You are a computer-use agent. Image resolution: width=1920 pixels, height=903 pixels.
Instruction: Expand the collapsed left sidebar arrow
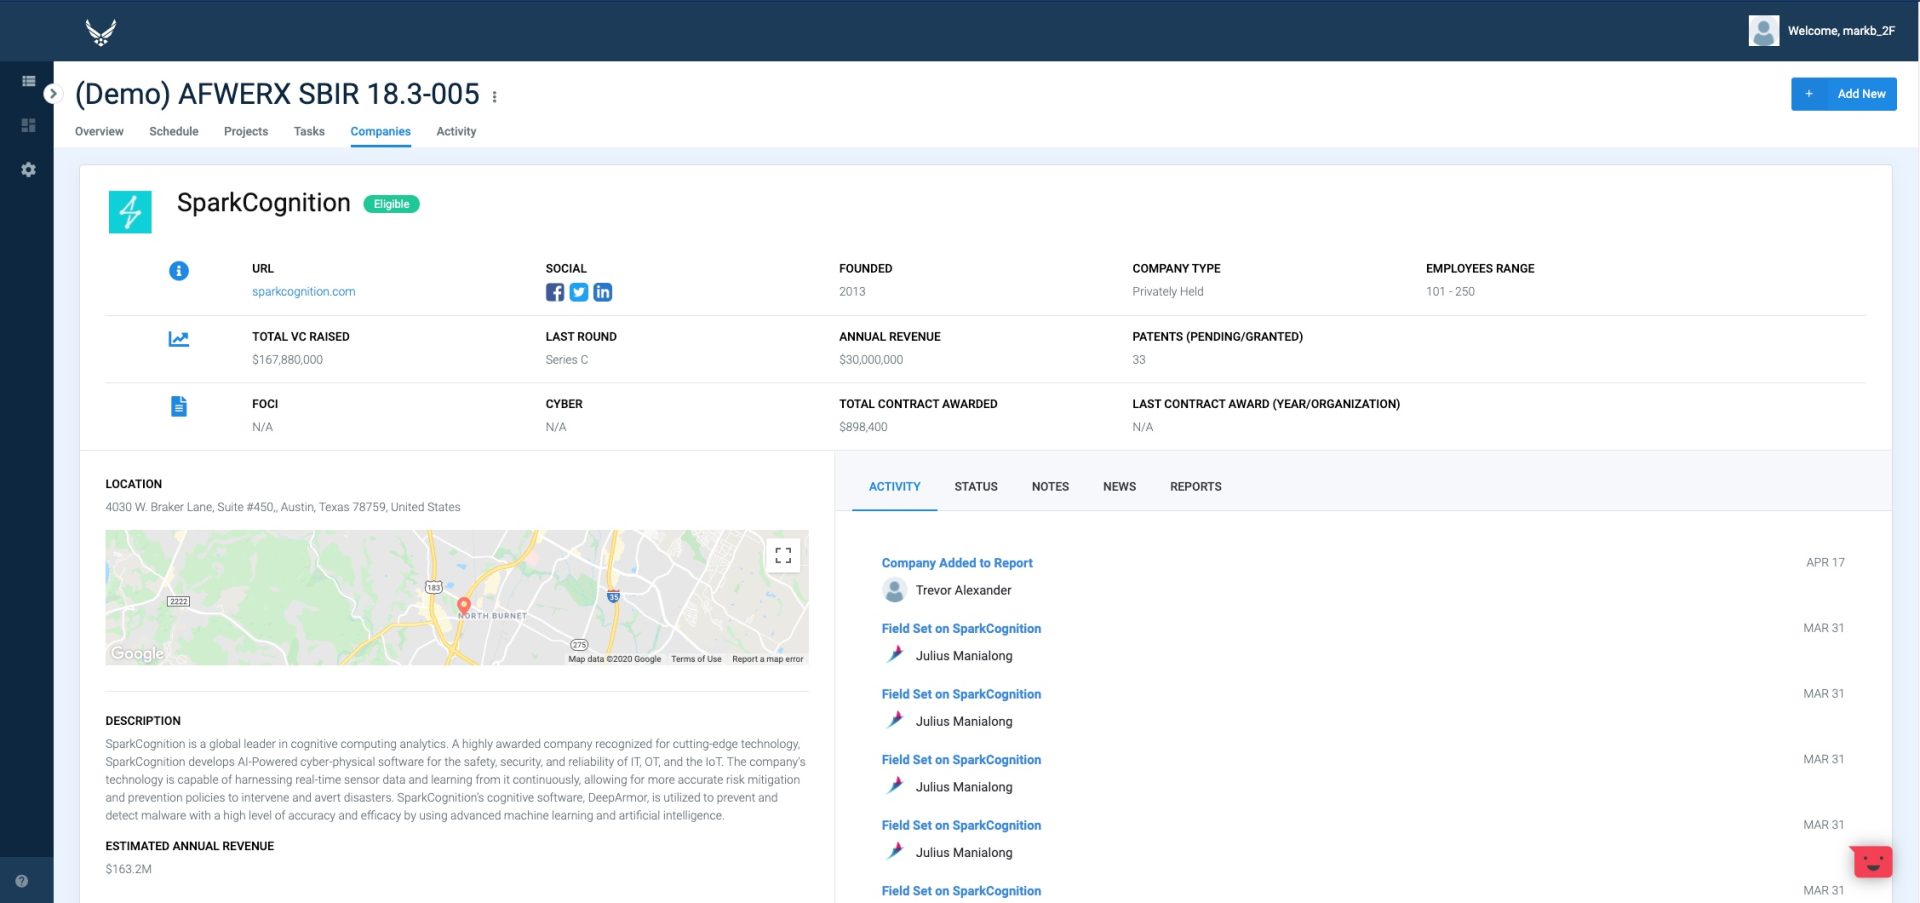(x=53, y=94)
